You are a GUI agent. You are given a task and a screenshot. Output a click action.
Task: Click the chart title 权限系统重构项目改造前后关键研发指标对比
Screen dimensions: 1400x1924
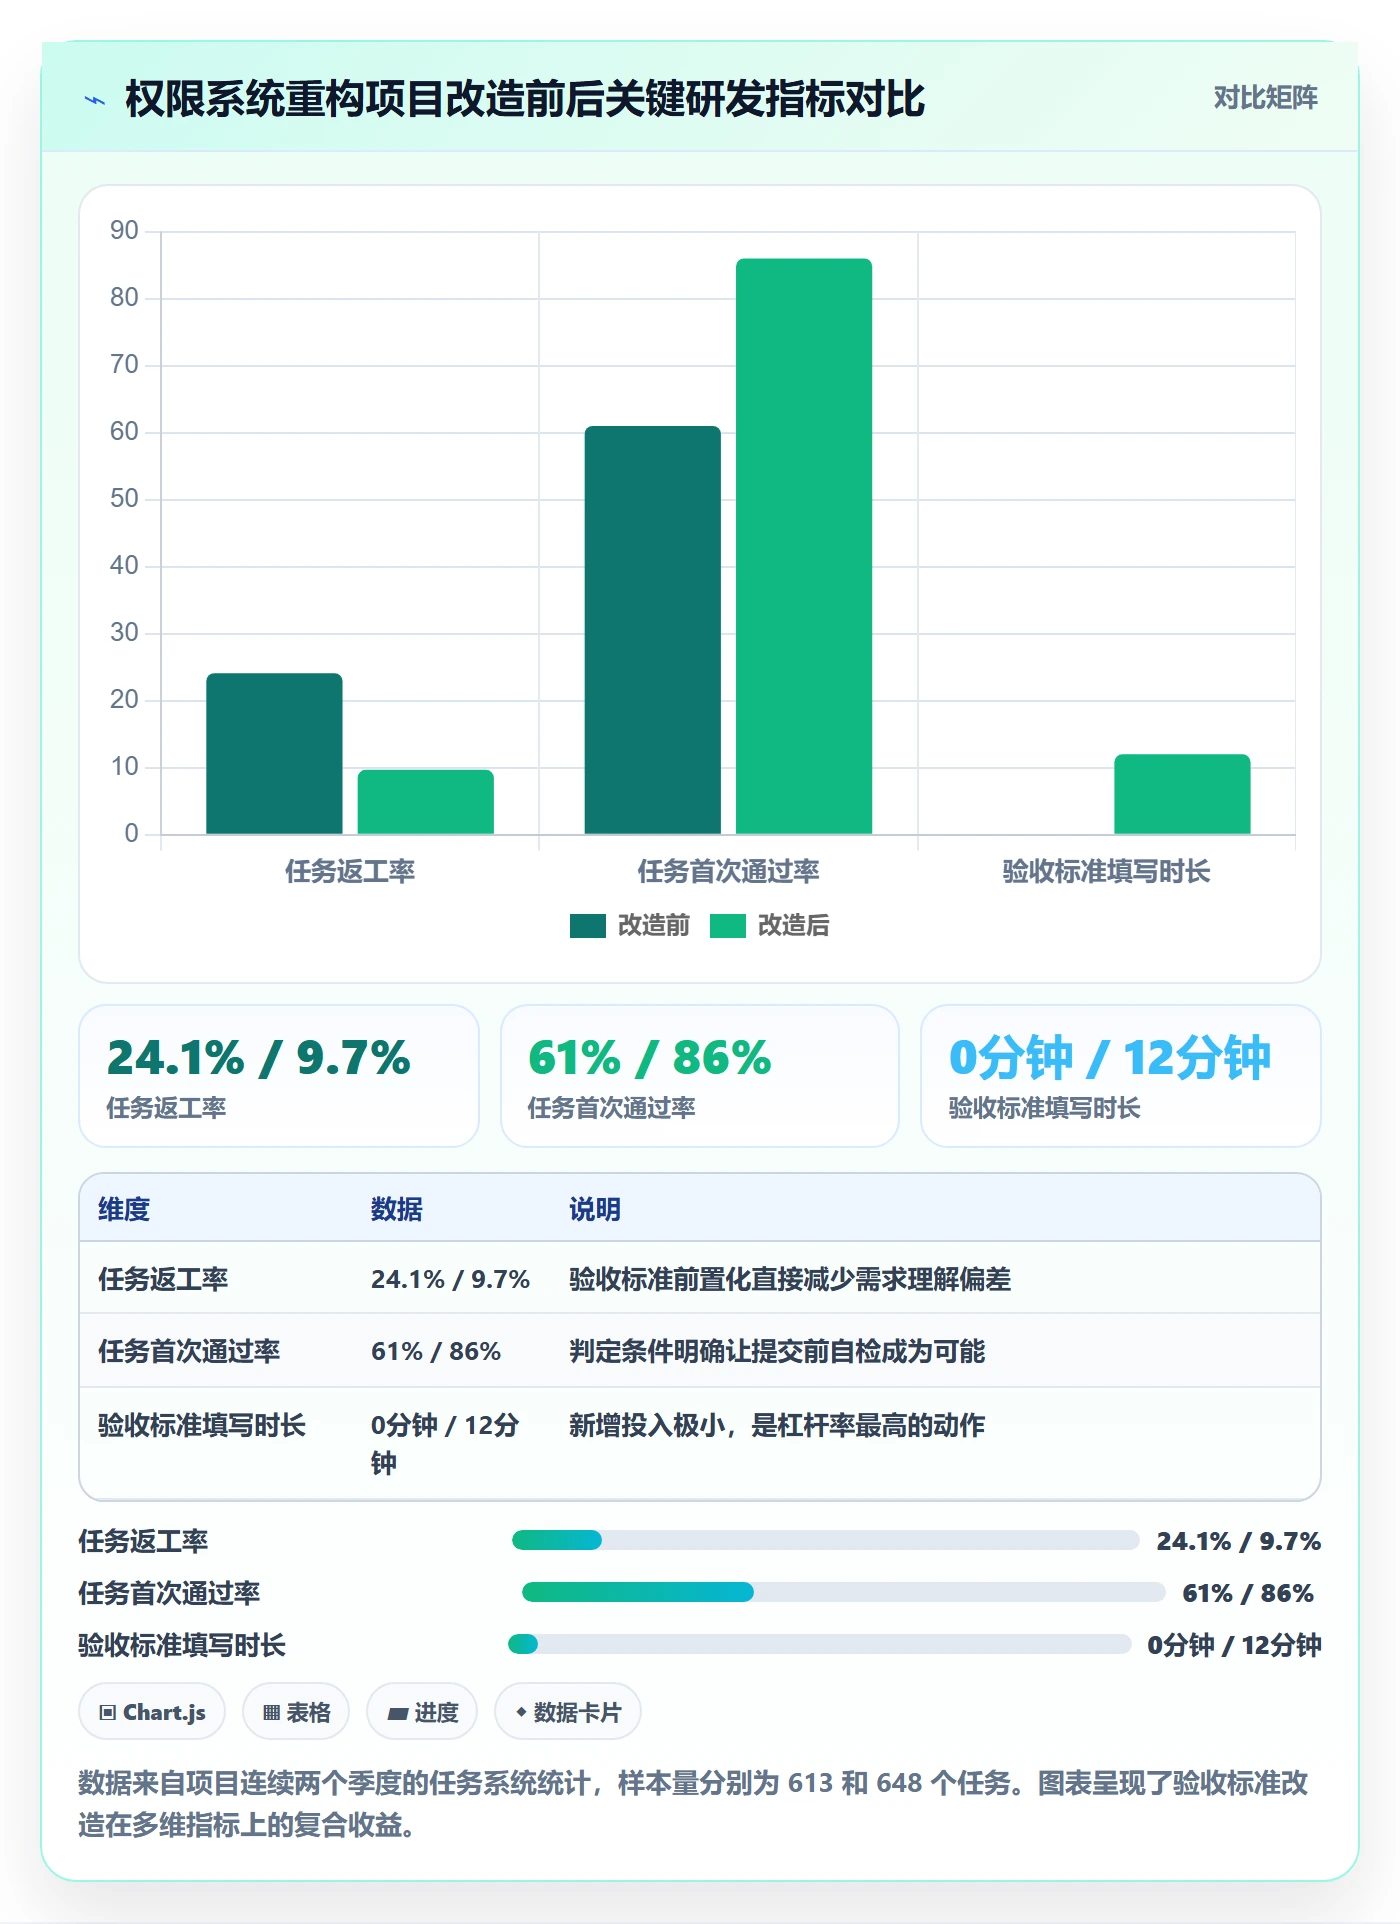pyautogui.click(x=525, y=99)
